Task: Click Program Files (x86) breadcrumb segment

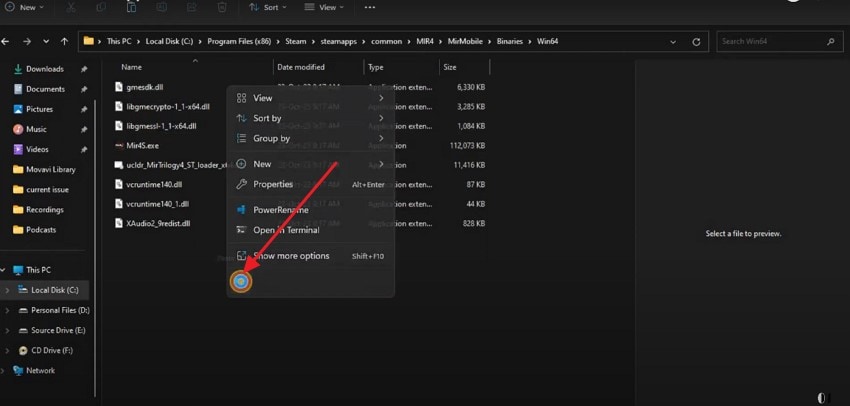Action: pyautogui.click(x=238, y=41)
